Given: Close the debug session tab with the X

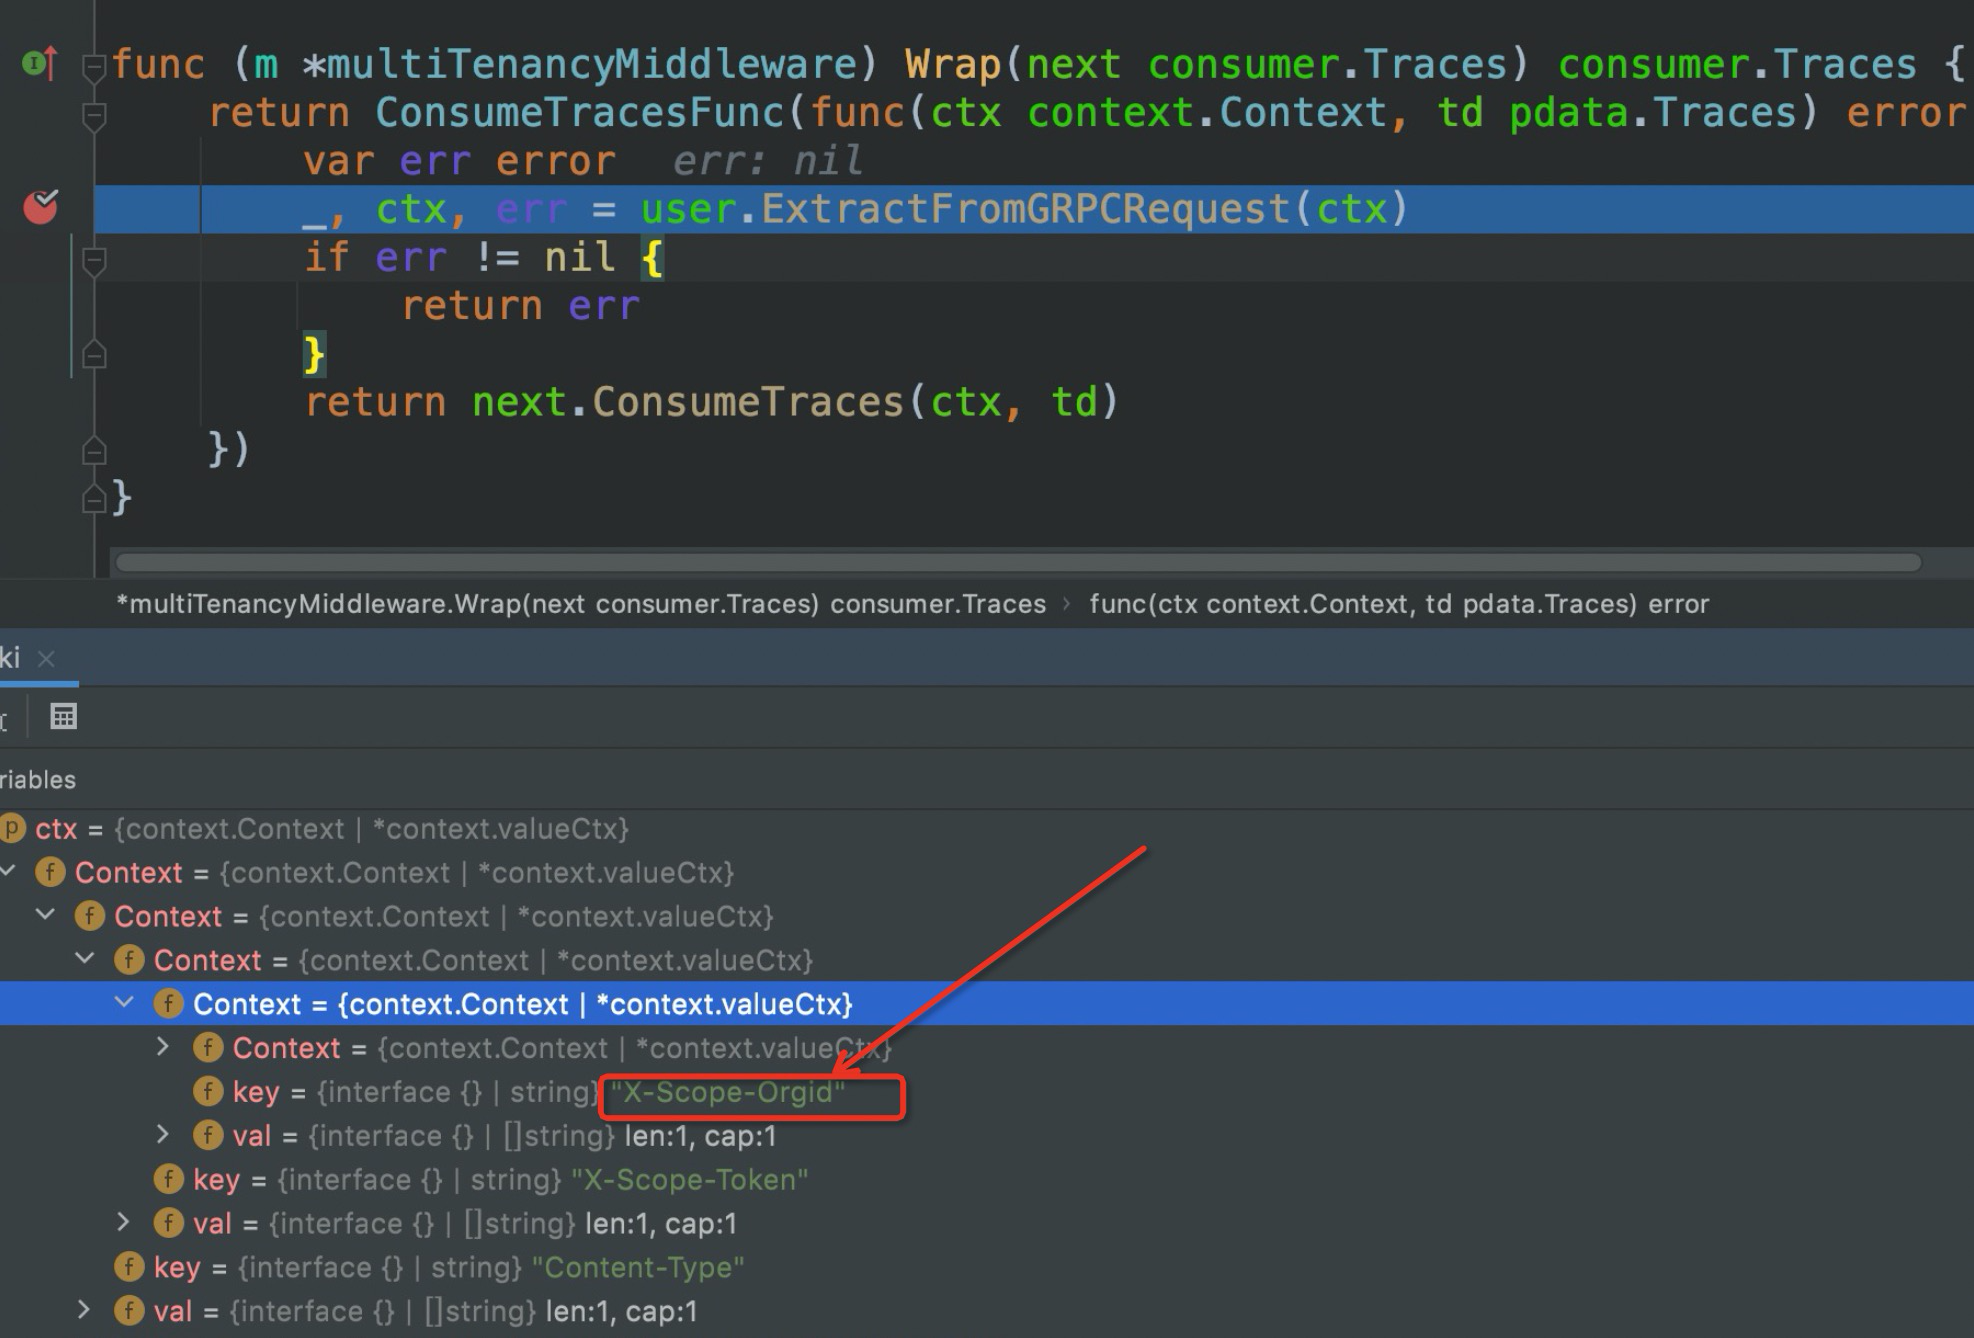Looking at the screenshot, I should [x=46, y=659].
